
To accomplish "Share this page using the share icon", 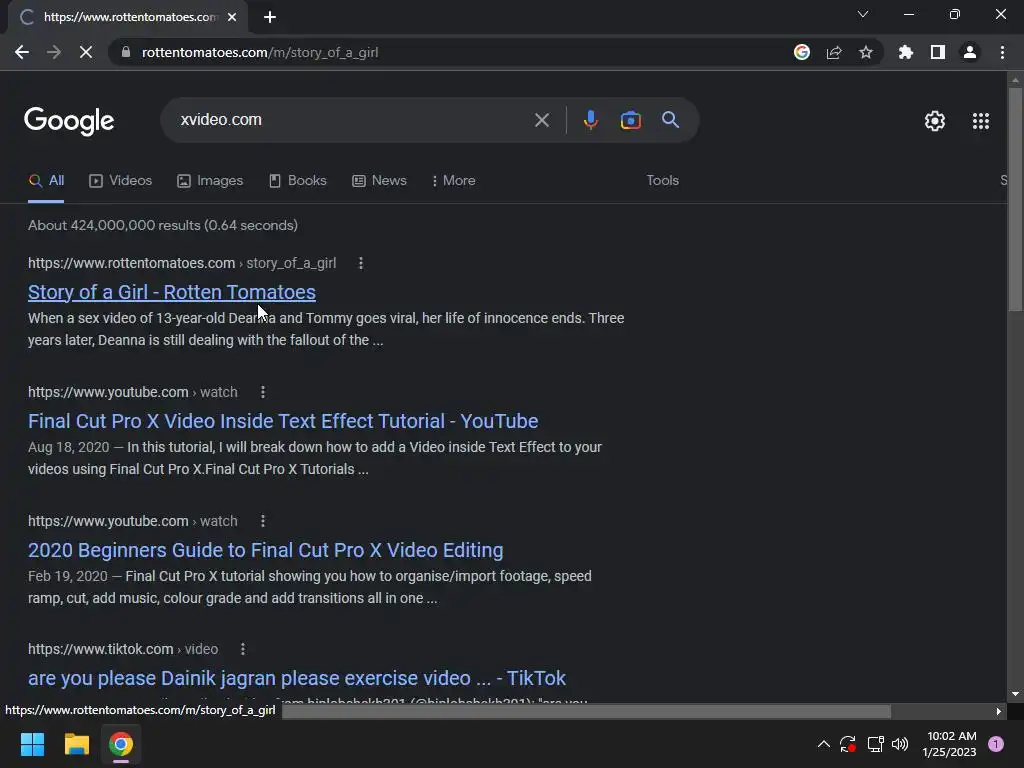I will point(834,52).
